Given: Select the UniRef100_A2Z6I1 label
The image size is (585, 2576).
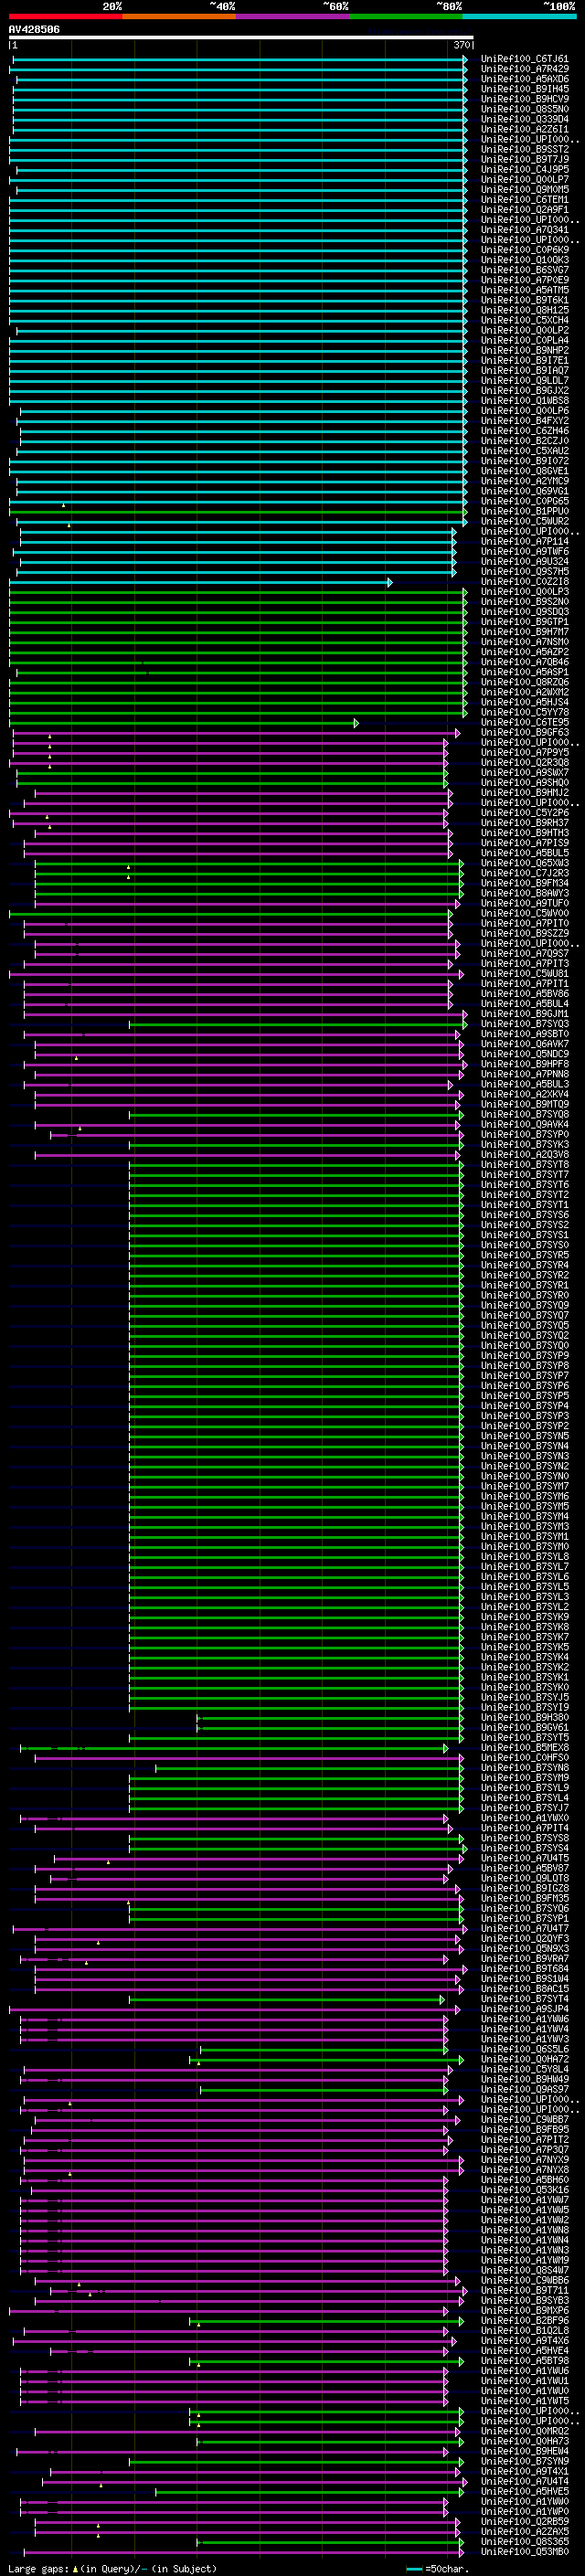Looking at the screenshot, I should click(x=525, y=129).
